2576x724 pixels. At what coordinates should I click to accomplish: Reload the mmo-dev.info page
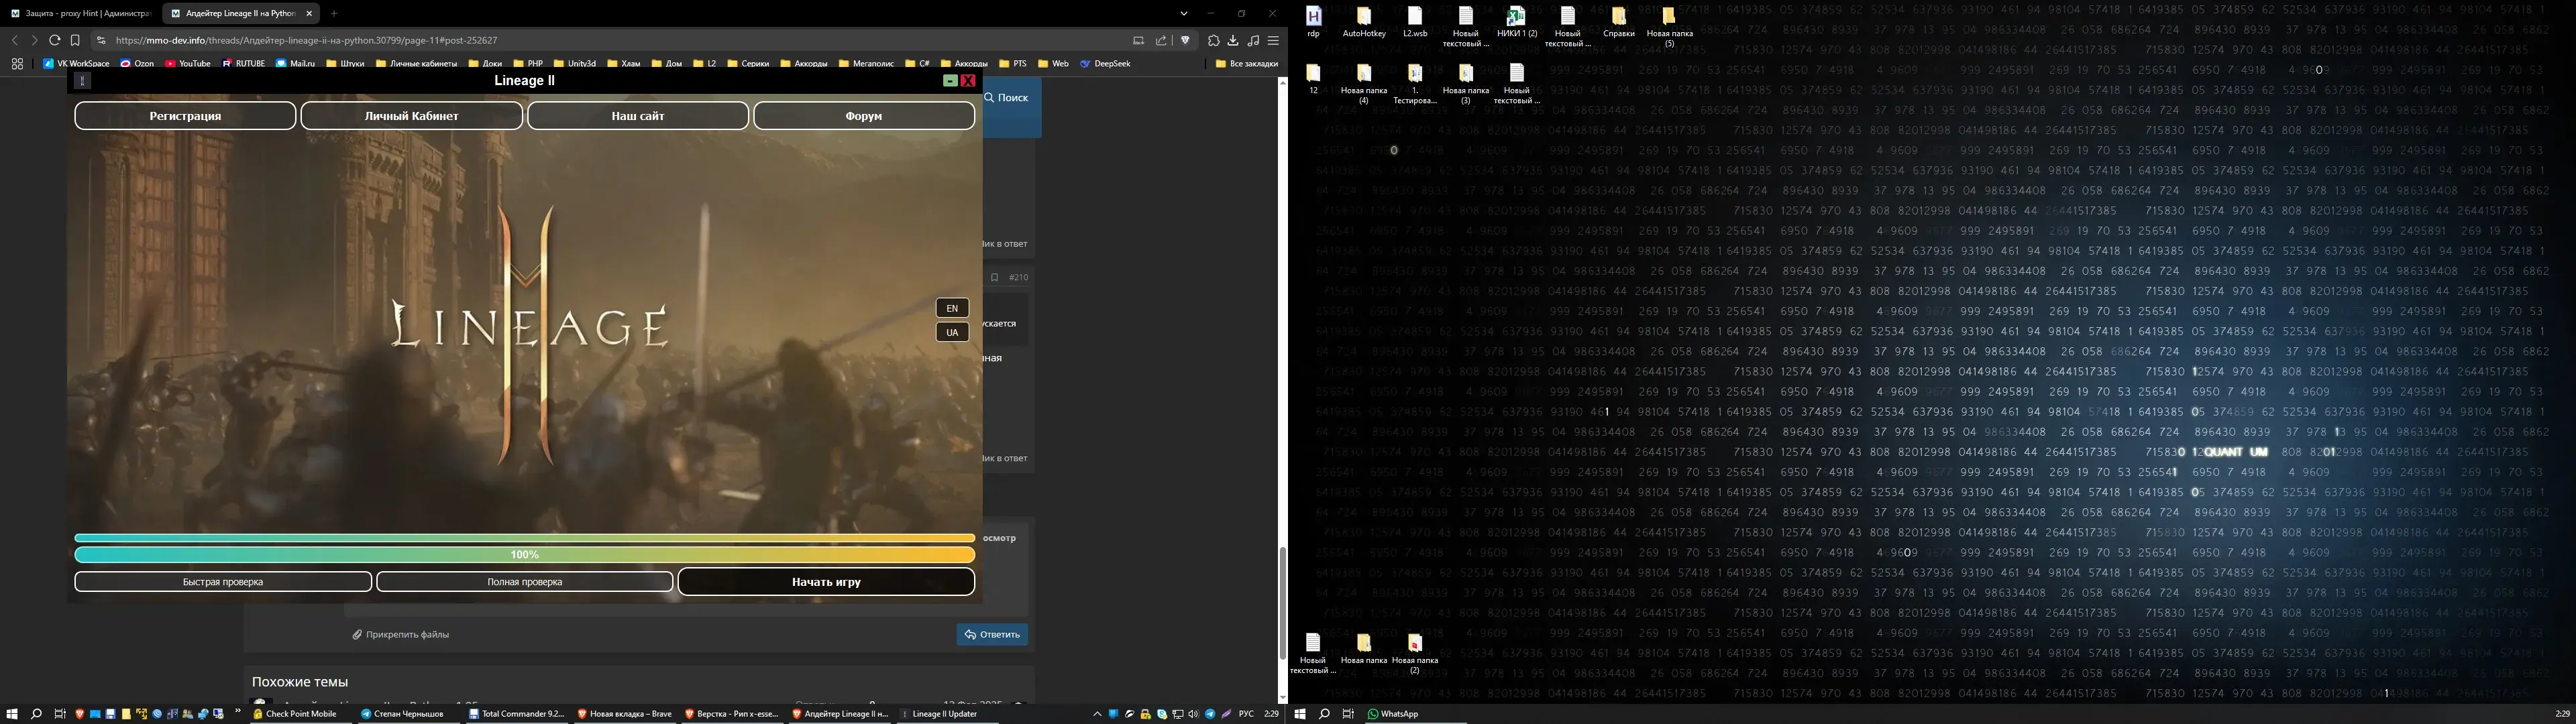pos(55,41)
